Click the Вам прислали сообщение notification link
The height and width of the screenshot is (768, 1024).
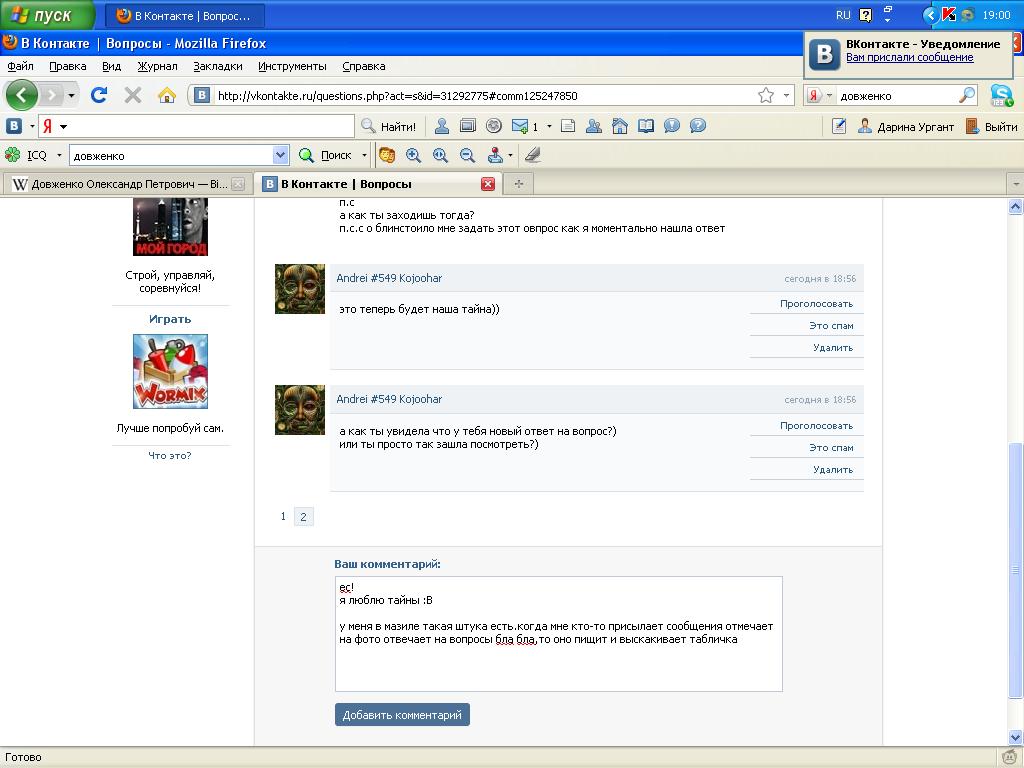click(x=909, y=57)
